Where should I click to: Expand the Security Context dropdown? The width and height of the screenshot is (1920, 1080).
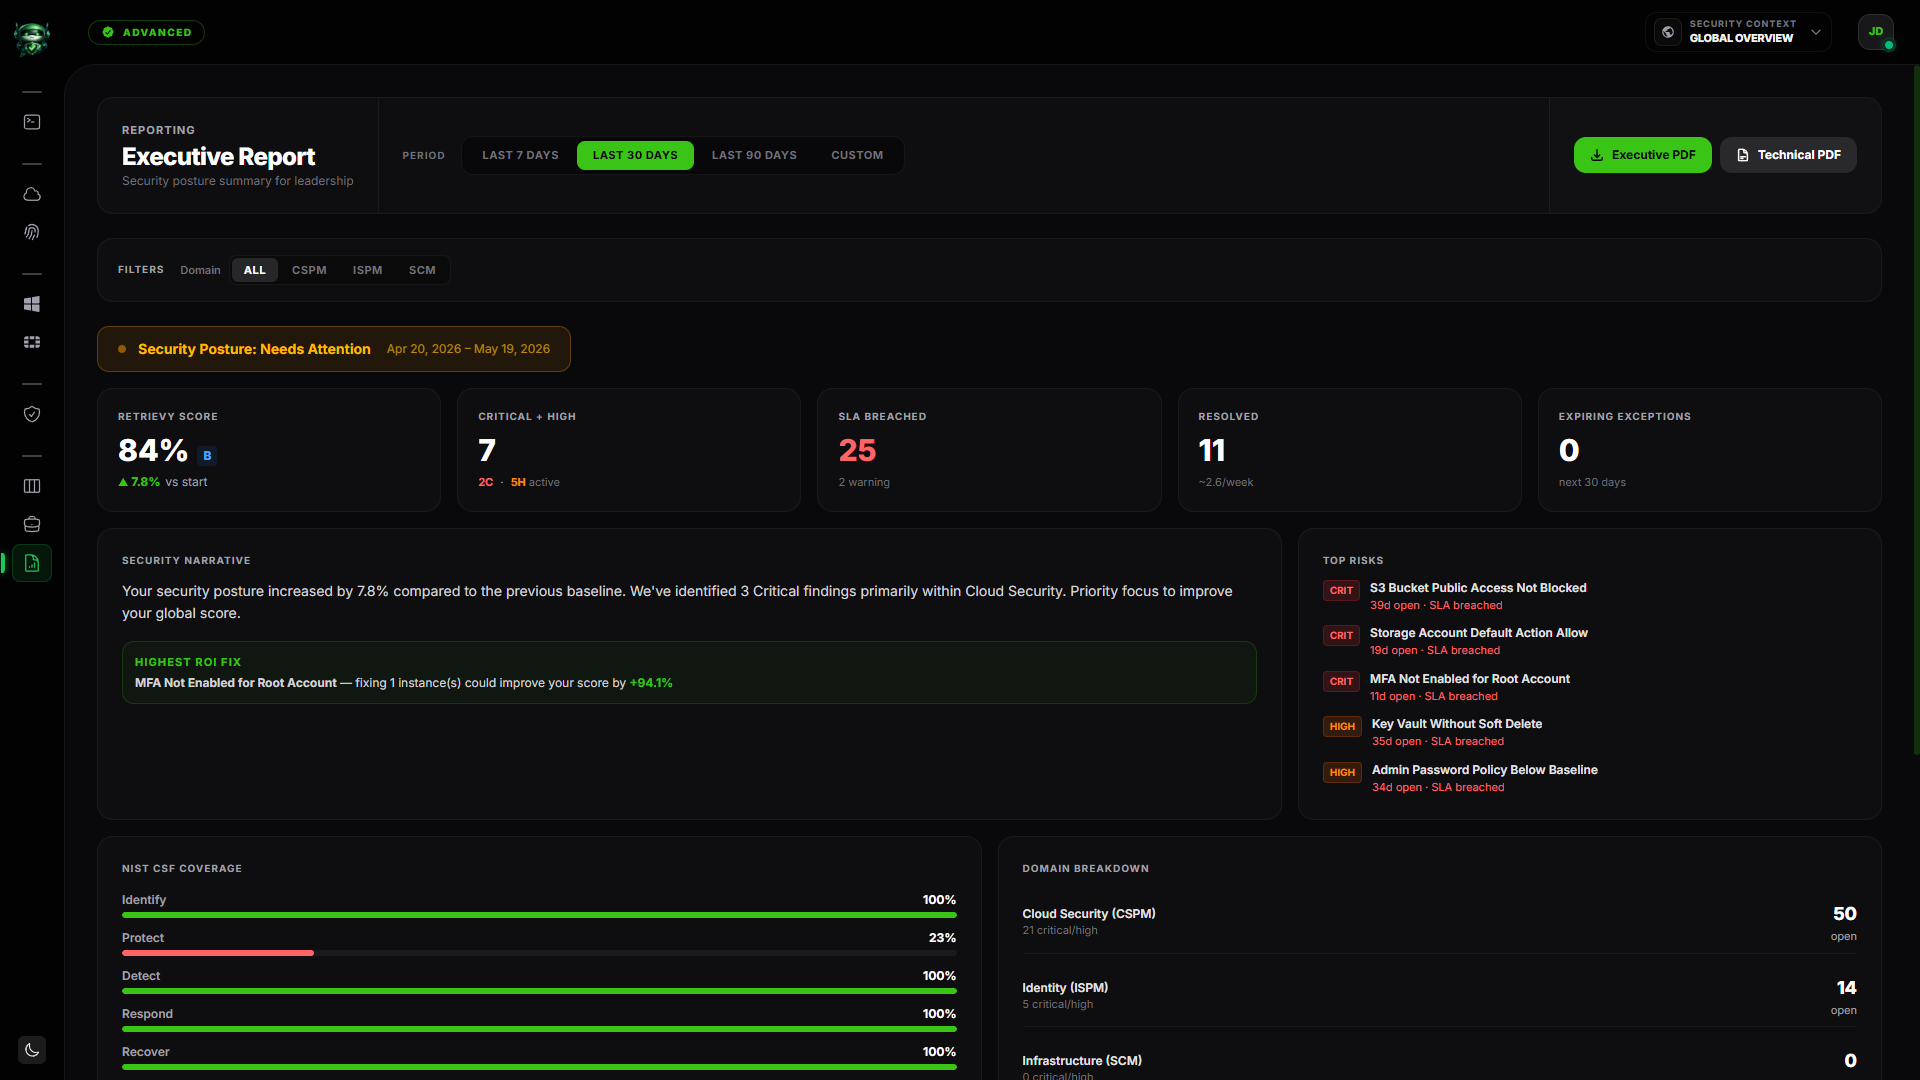coord(1738,32)
